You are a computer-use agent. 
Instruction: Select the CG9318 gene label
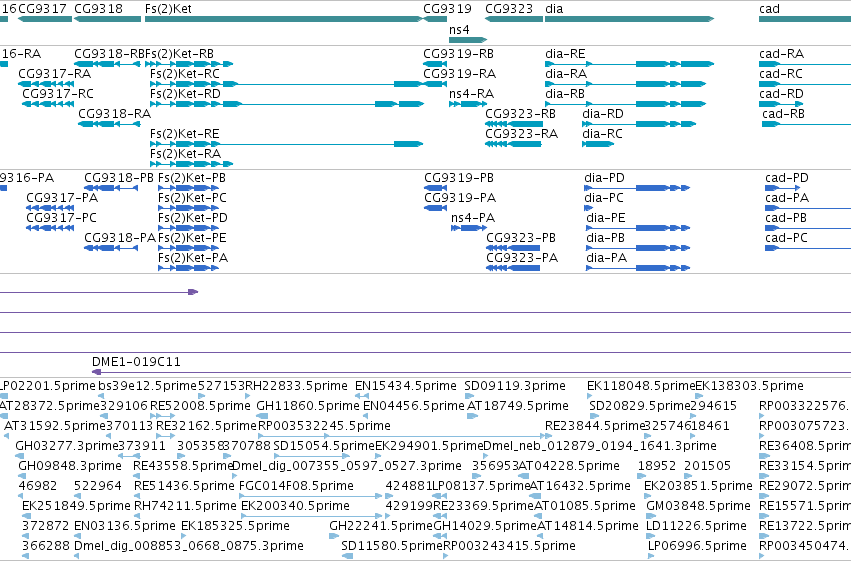(98, 9)
